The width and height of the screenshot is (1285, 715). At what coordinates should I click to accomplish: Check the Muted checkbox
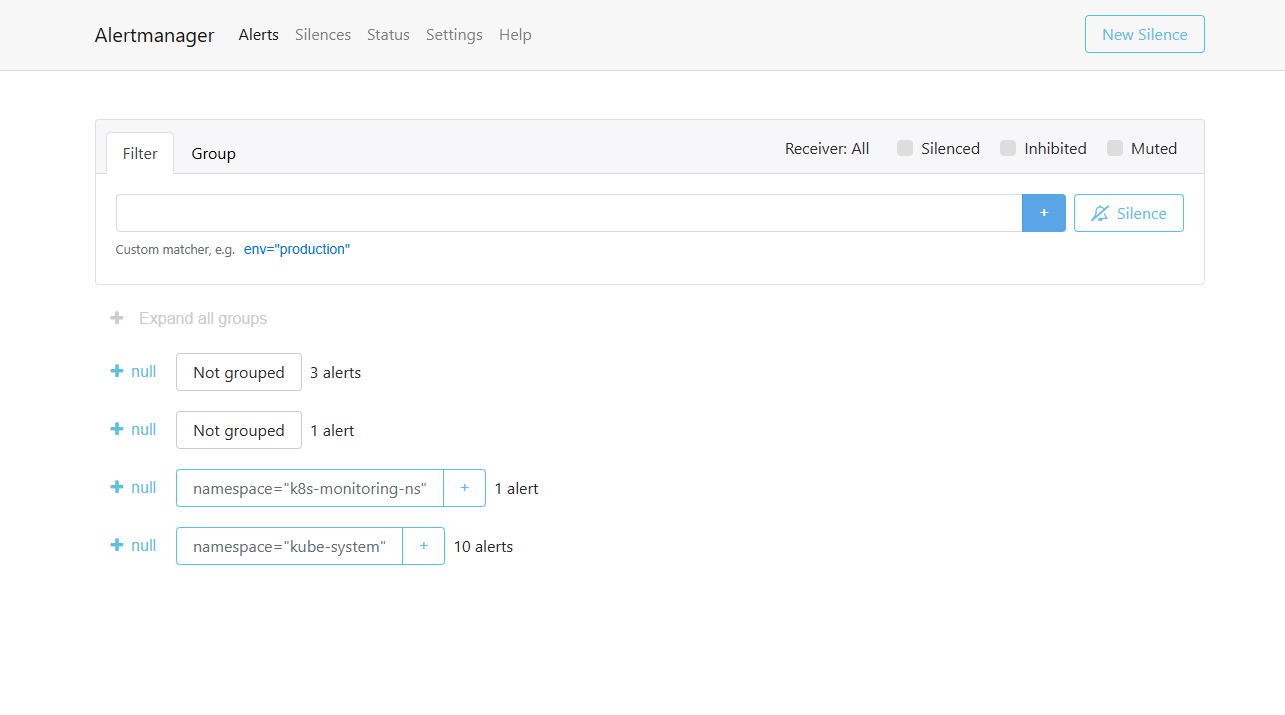[1115, 148]
